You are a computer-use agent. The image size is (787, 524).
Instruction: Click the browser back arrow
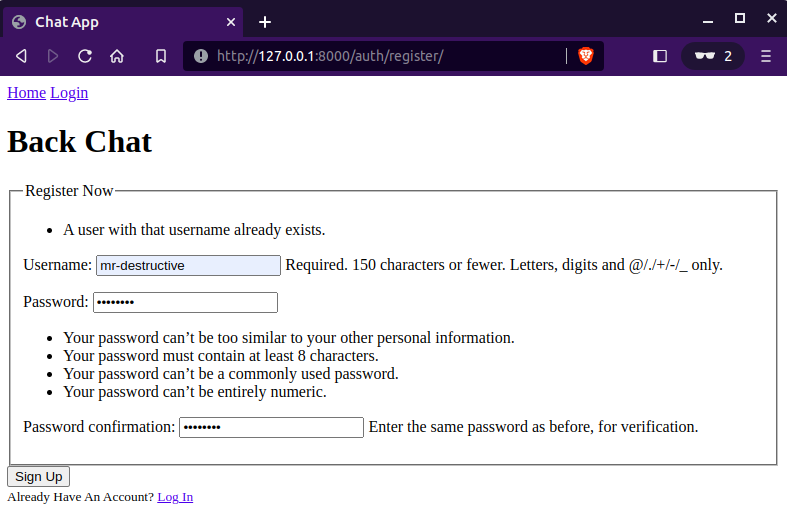21,56
